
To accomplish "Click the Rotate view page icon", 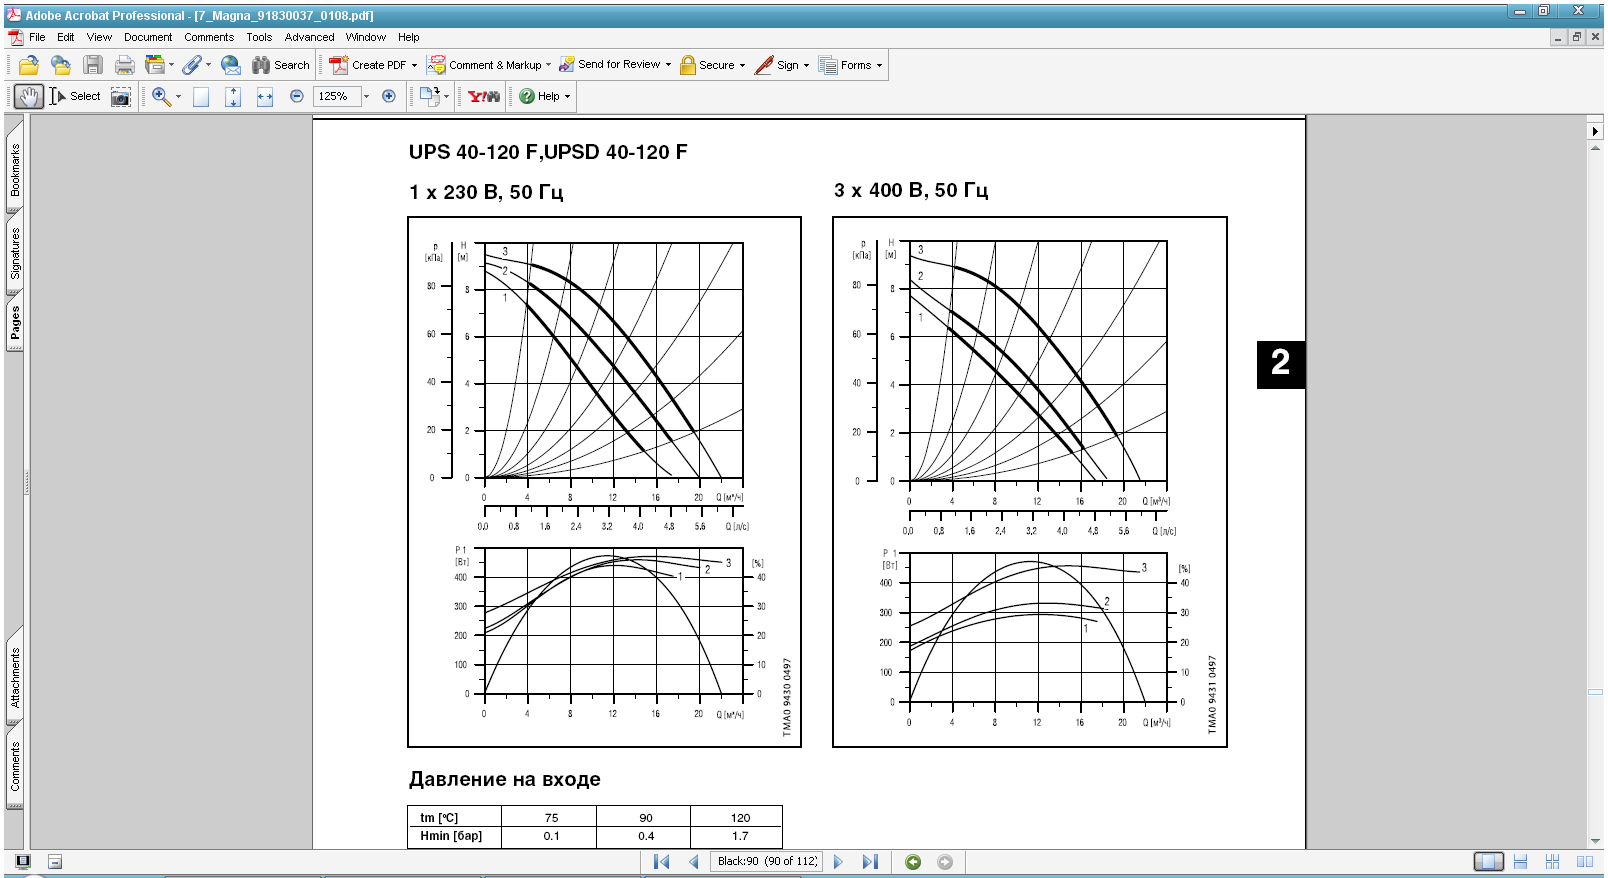I will click(430, 96).
